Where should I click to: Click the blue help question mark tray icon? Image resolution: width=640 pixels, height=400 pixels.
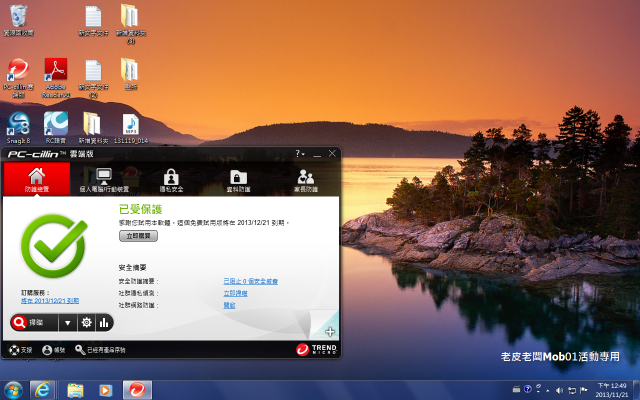tap(527, 389)
